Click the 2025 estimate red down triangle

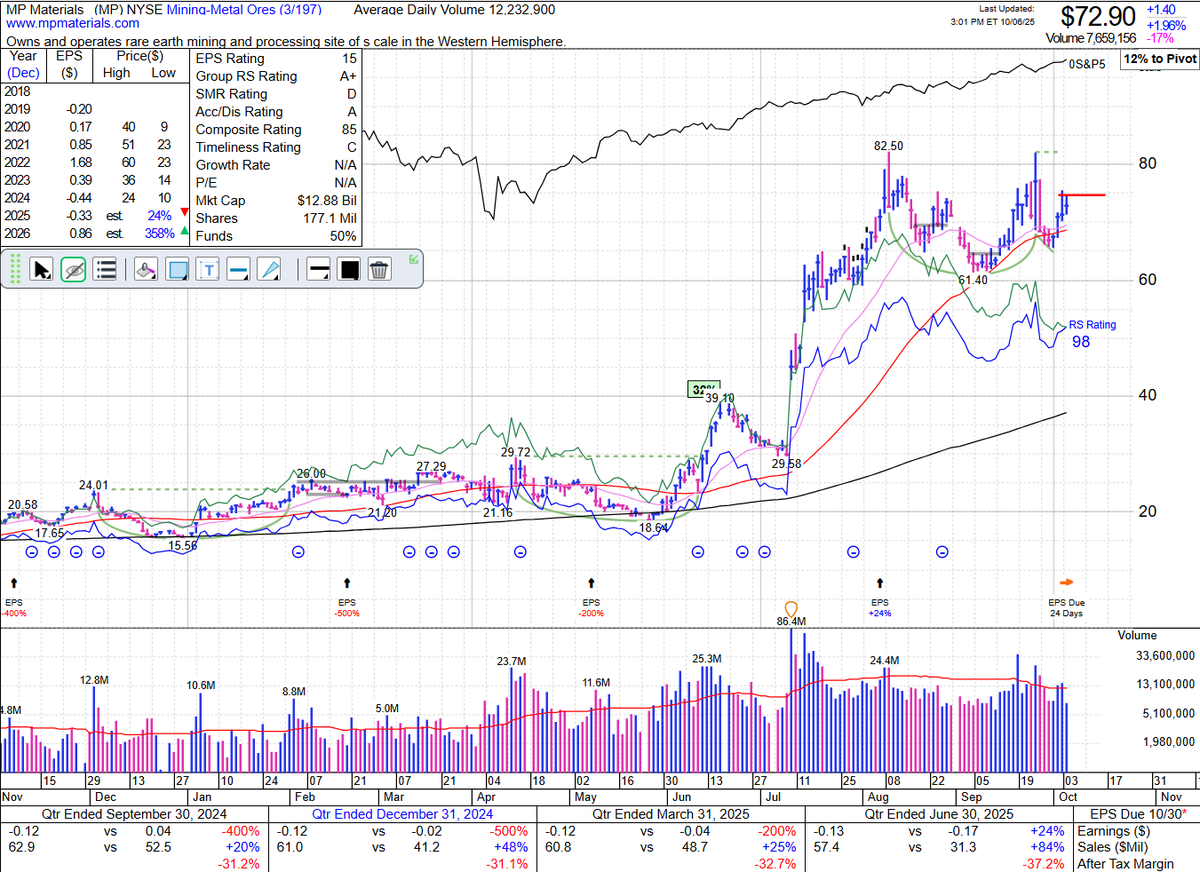click(x=184, y=212)
